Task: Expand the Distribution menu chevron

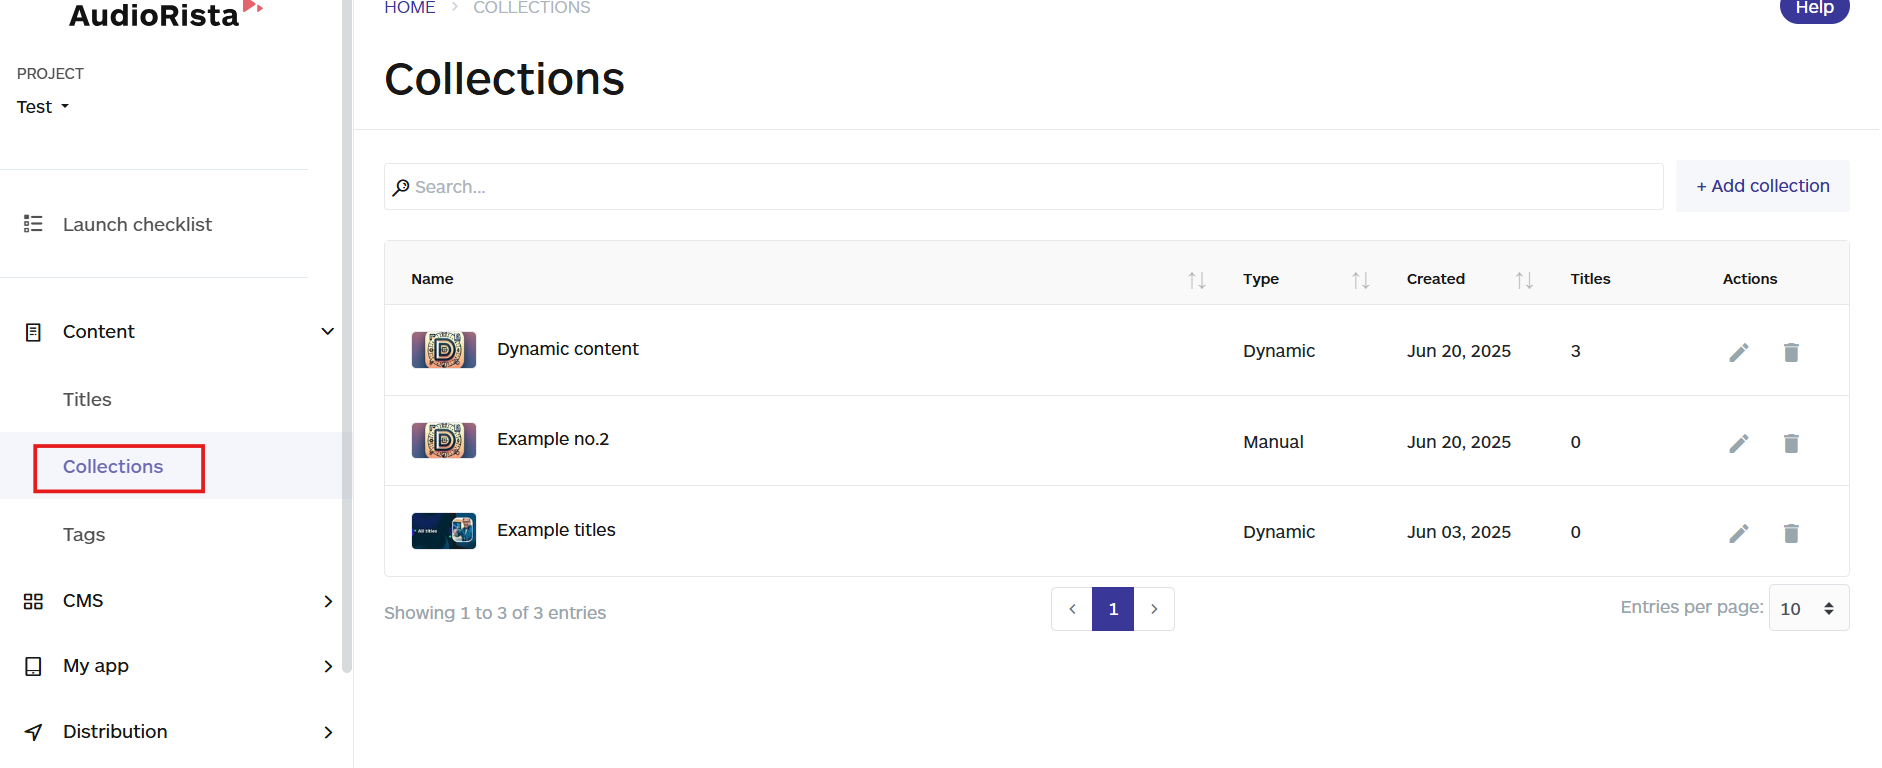Action: click(328, 732)
